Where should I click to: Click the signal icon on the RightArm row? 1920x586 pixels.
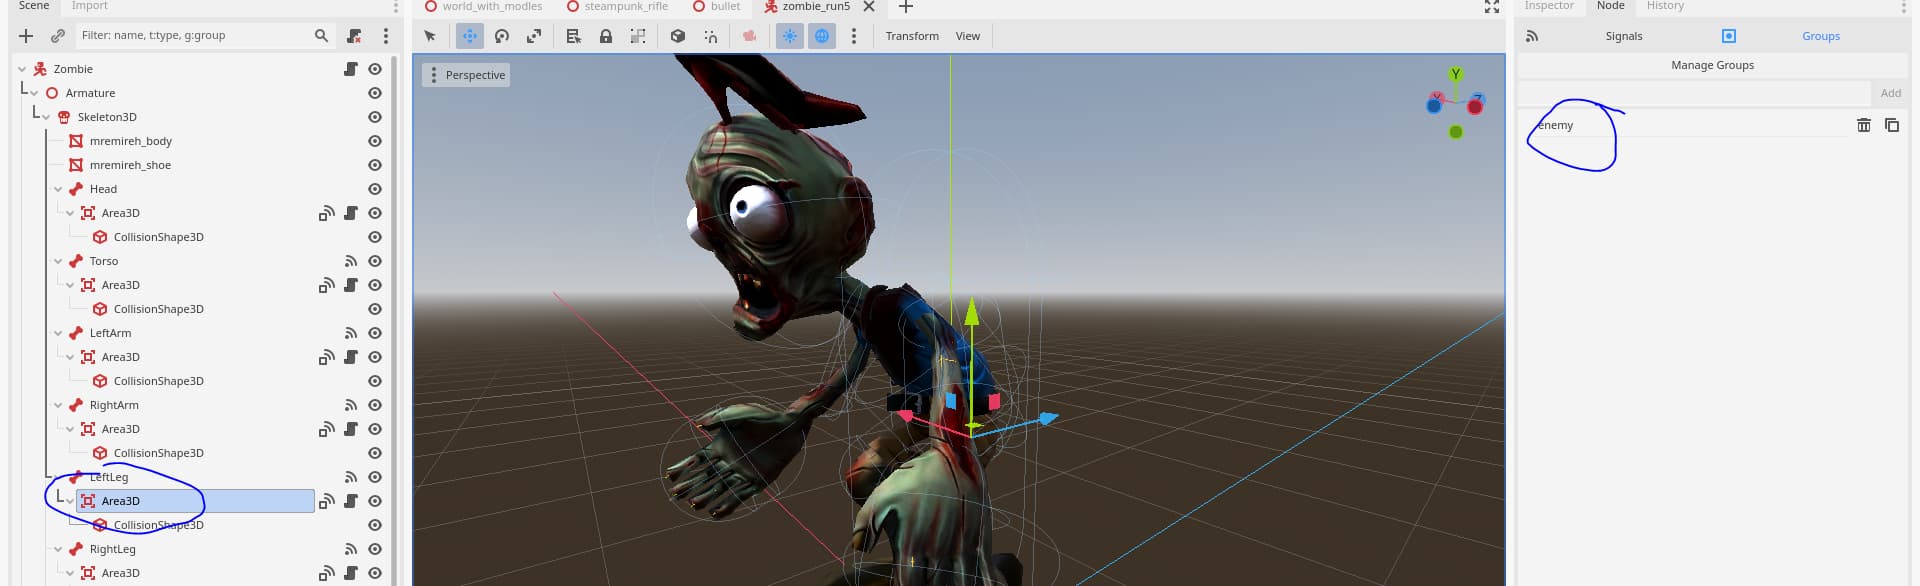pyautogui.click(x=351, y=405)
